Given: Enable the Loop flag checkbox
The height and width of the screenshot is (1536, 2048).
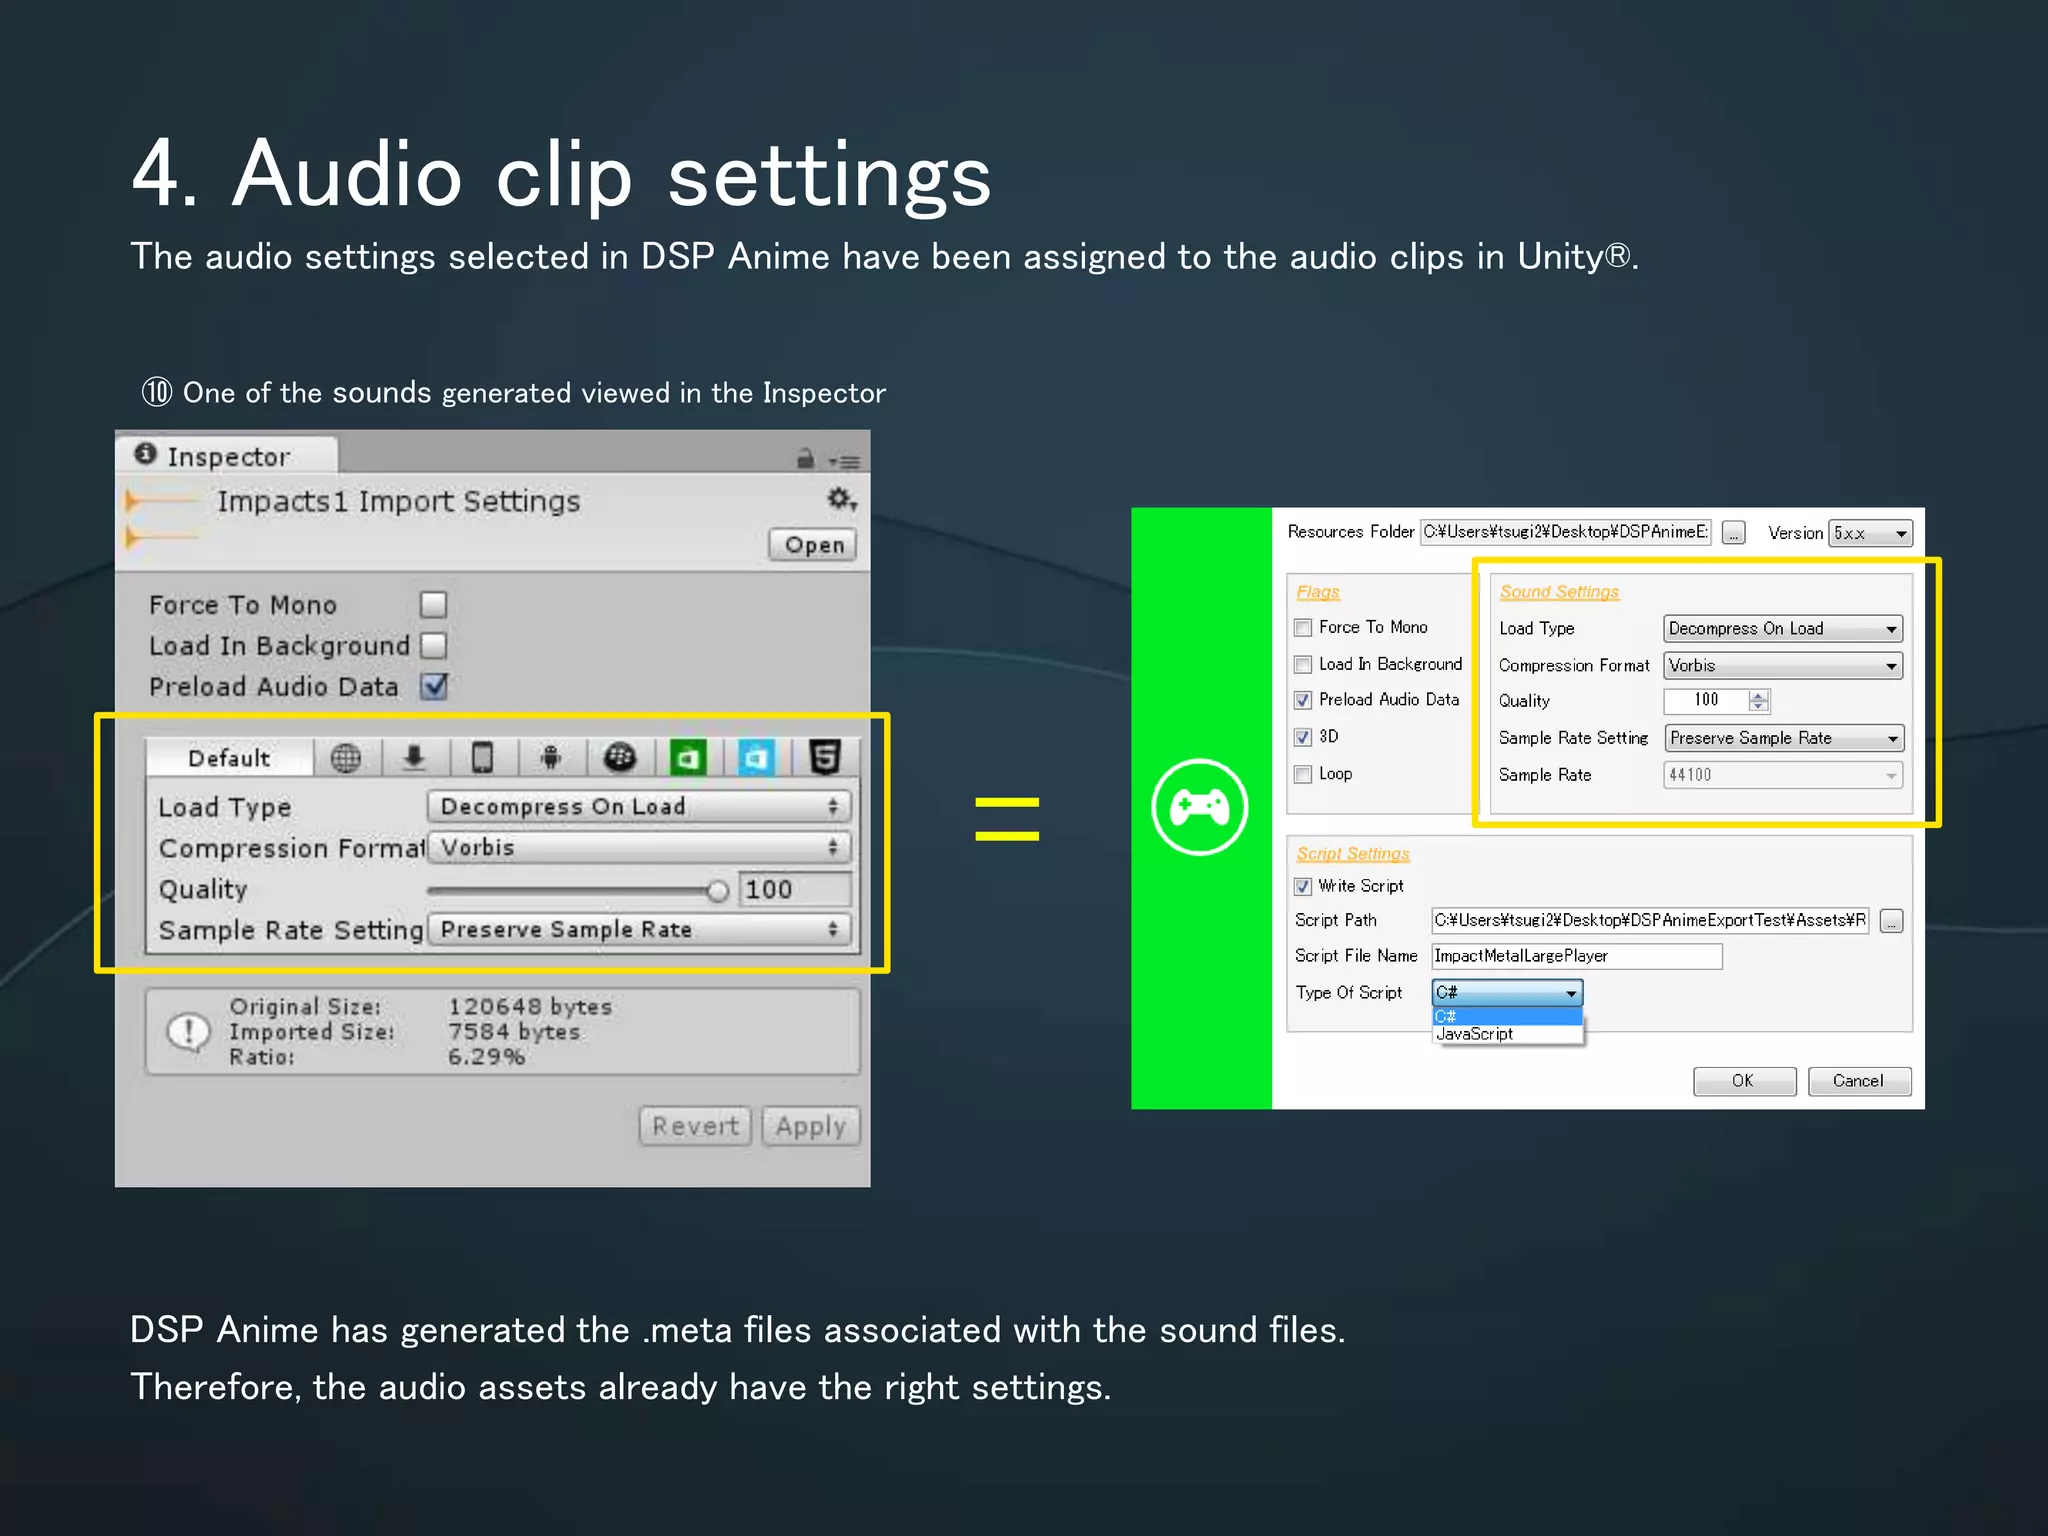Looking at the screenshot, I should click(1303, 775).
